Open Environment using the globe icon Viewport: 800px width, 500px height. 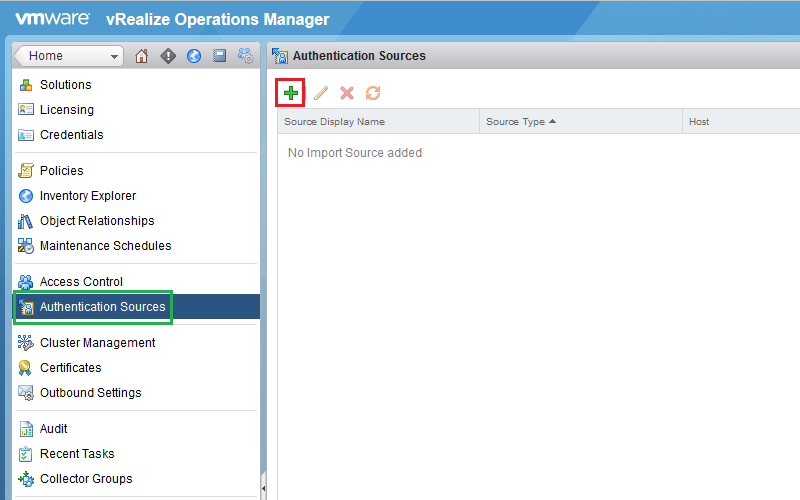194,56
